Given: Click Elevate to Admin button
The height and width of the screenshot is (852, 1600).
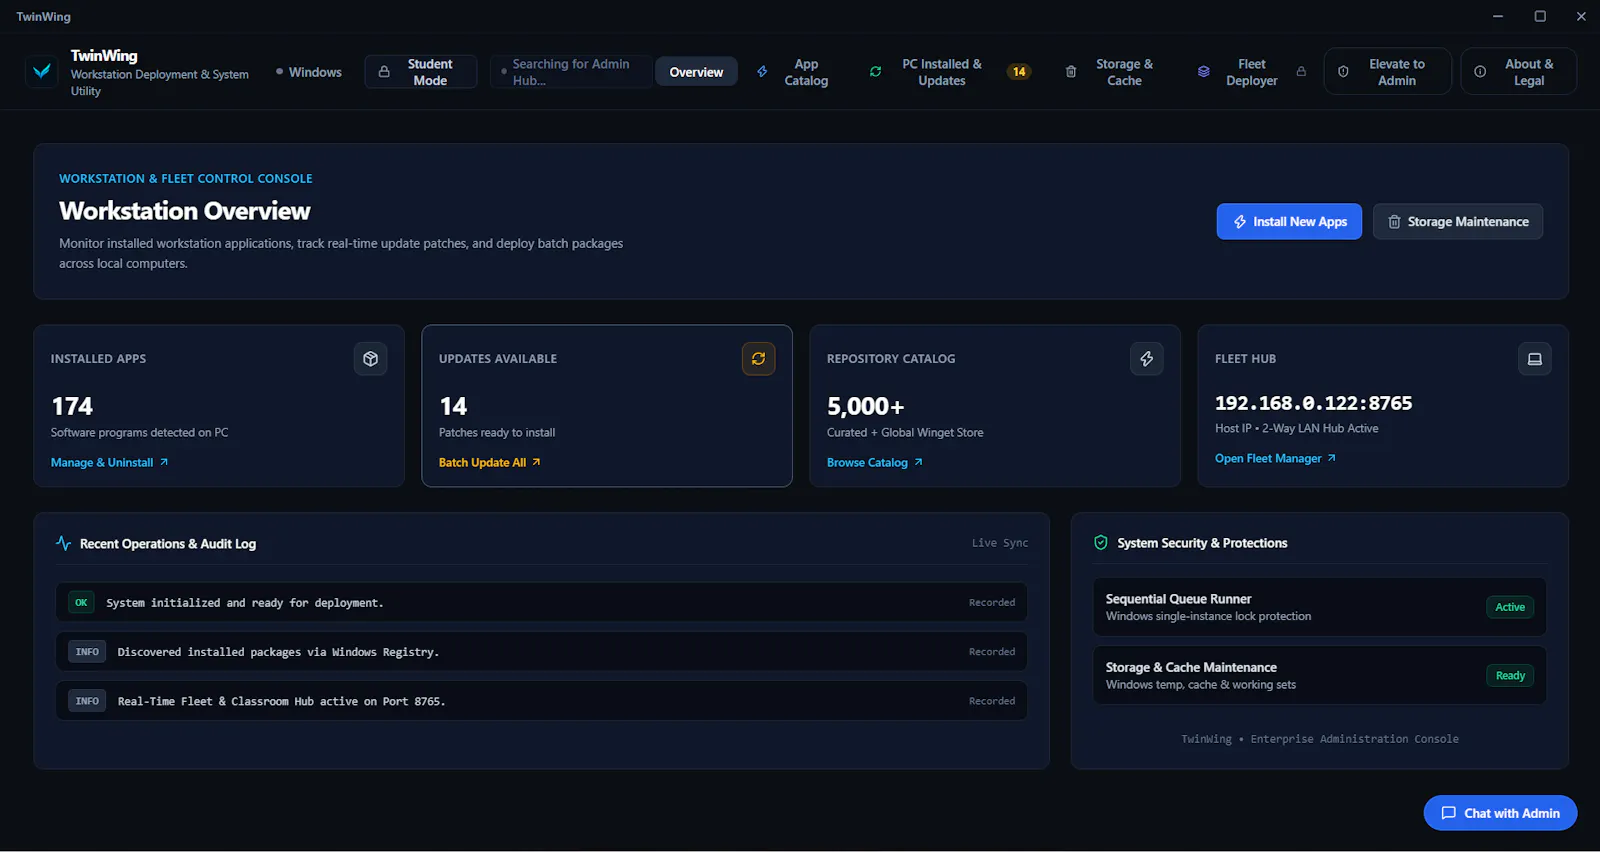Looking at the screenshot, I should click(x=1387, y=72).
